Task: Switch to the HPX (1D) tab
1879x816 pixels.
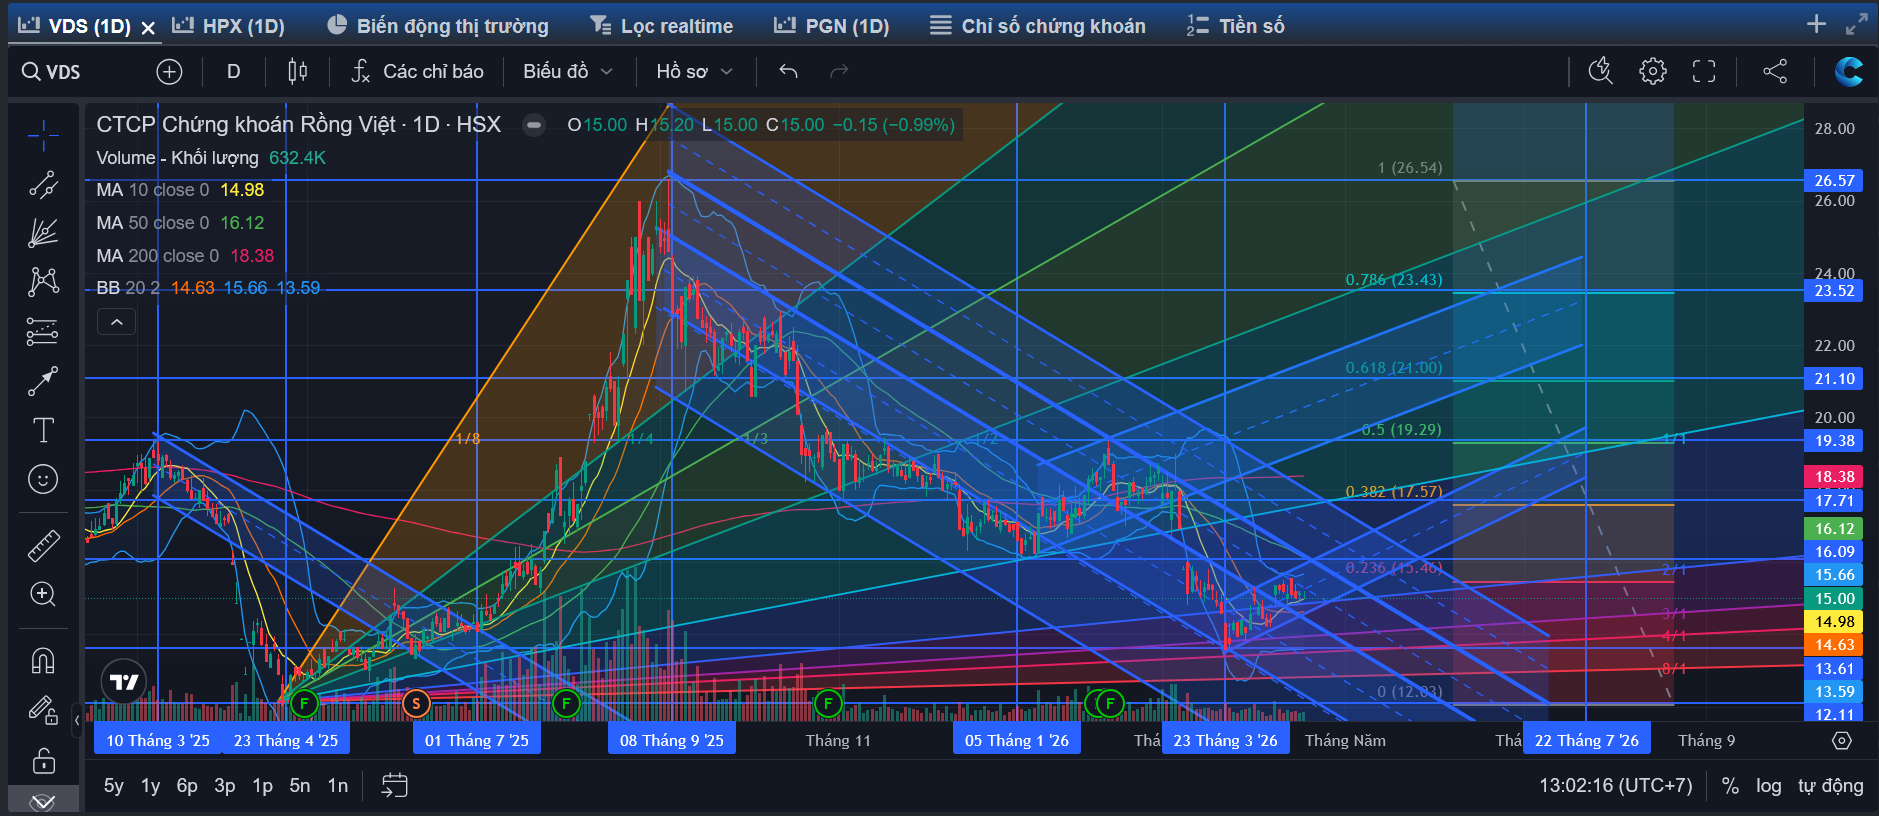Action: pos(228,26)
